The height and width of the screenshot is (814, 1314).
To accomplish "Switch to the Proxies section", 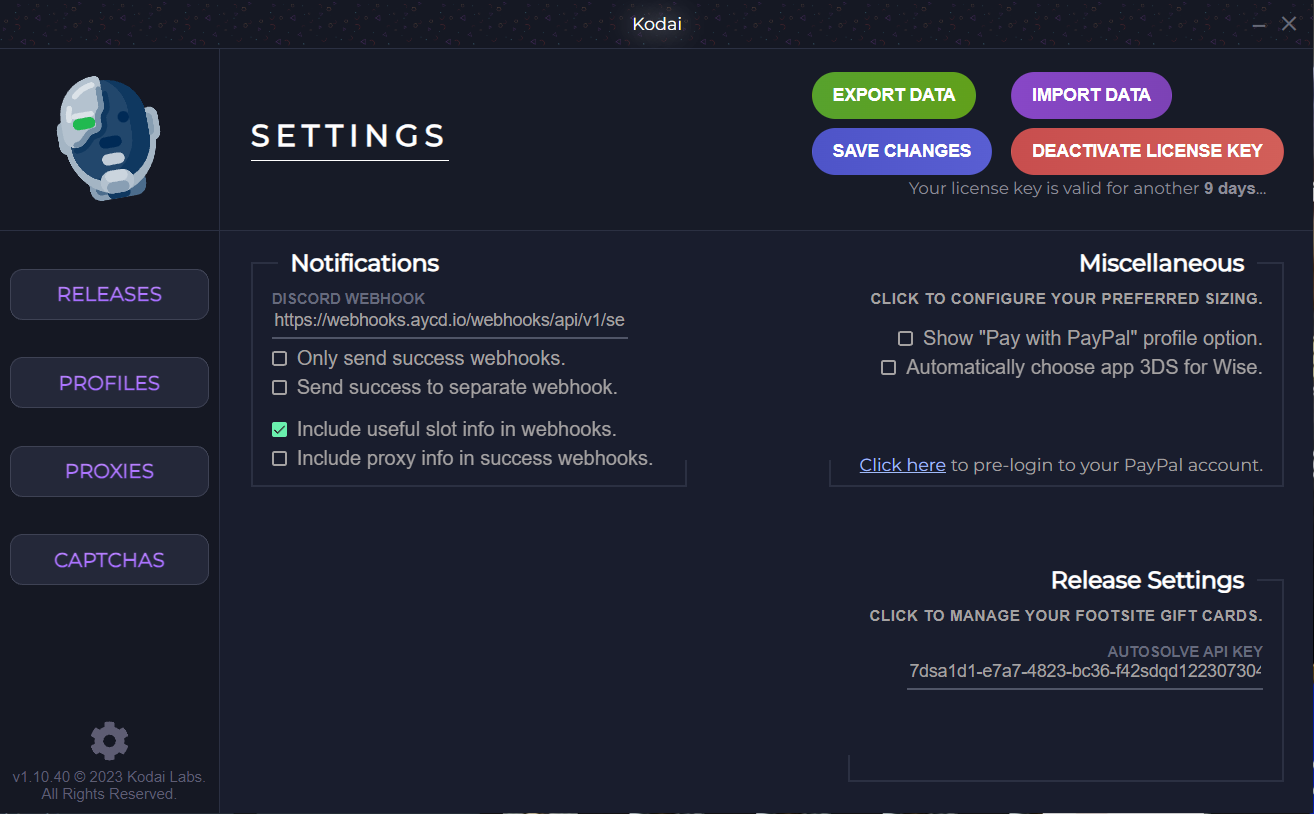I will click(x=109, y=471).
